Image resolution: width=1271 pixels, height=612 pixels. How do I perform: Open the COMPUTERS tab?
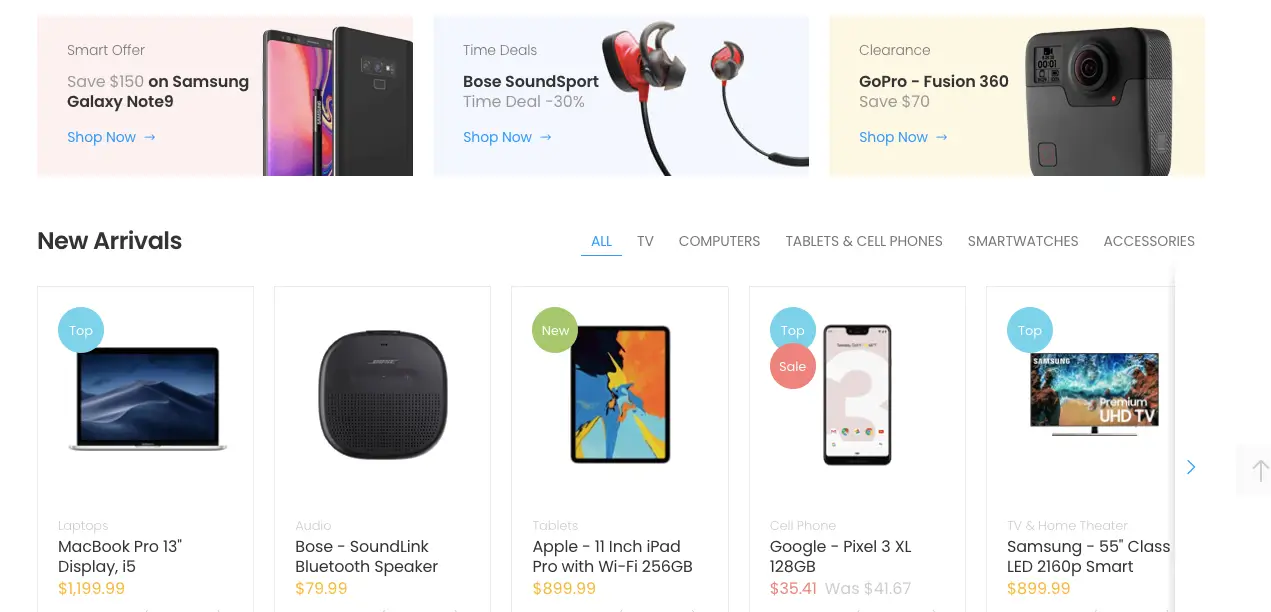click(719, 241)
